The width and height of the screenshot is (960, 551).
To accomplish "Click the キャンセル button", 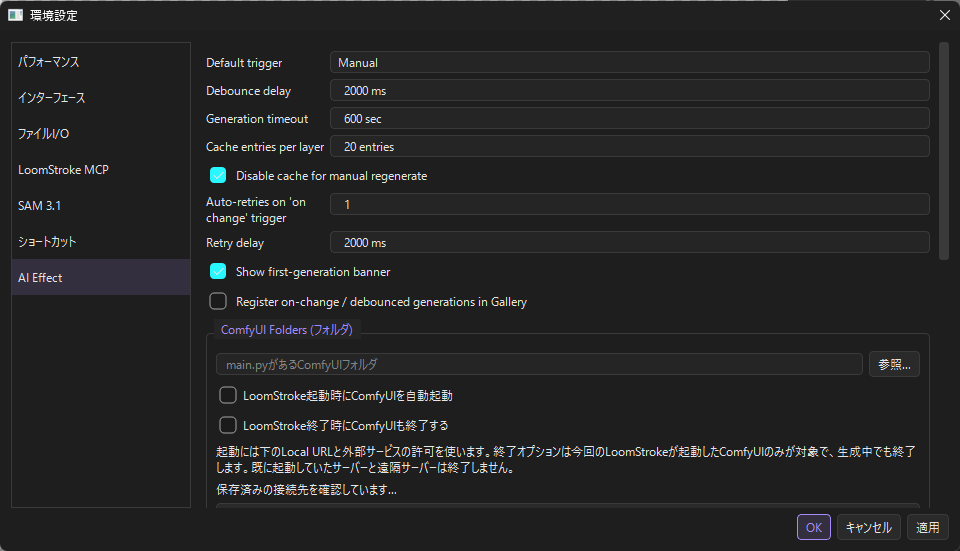I will [x=868, y=527].
